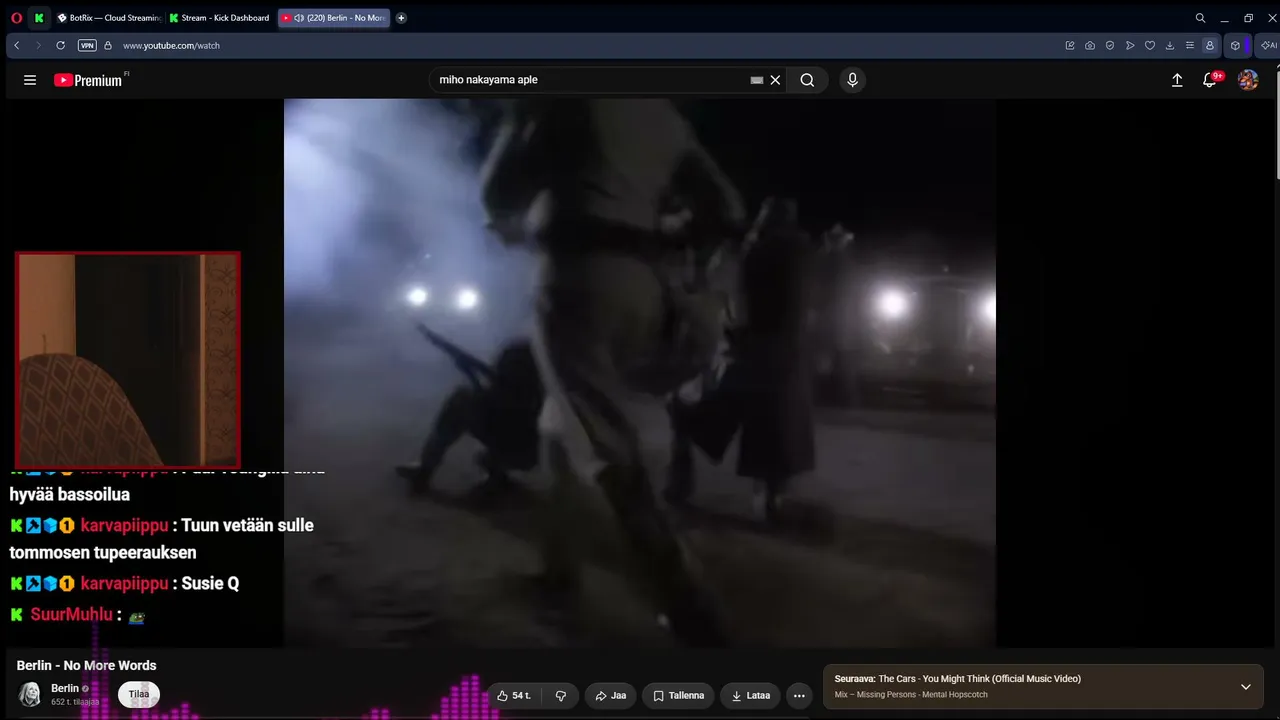Start voice search with microphone

852,80
